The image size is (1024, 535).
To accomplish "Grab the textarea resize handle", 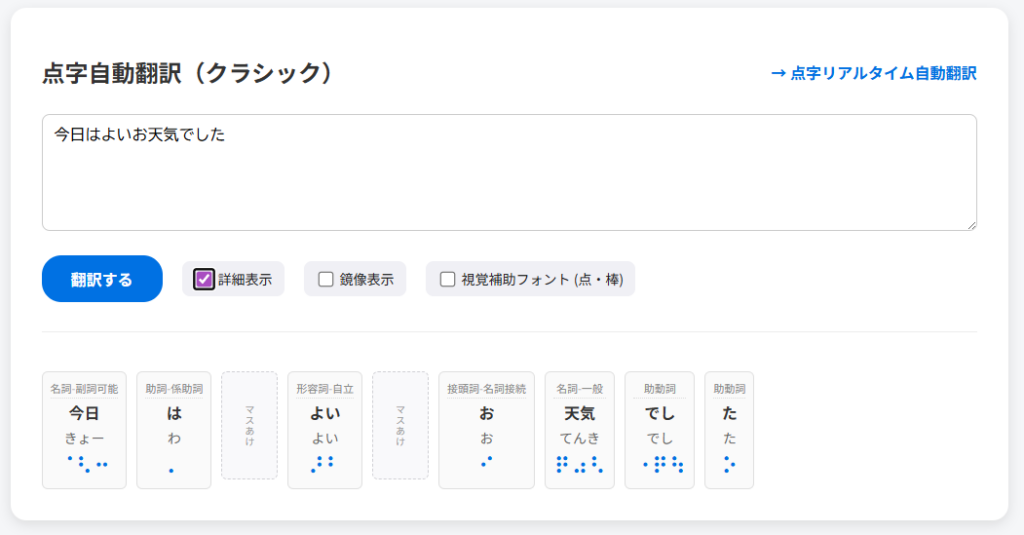I will [971, 225].
